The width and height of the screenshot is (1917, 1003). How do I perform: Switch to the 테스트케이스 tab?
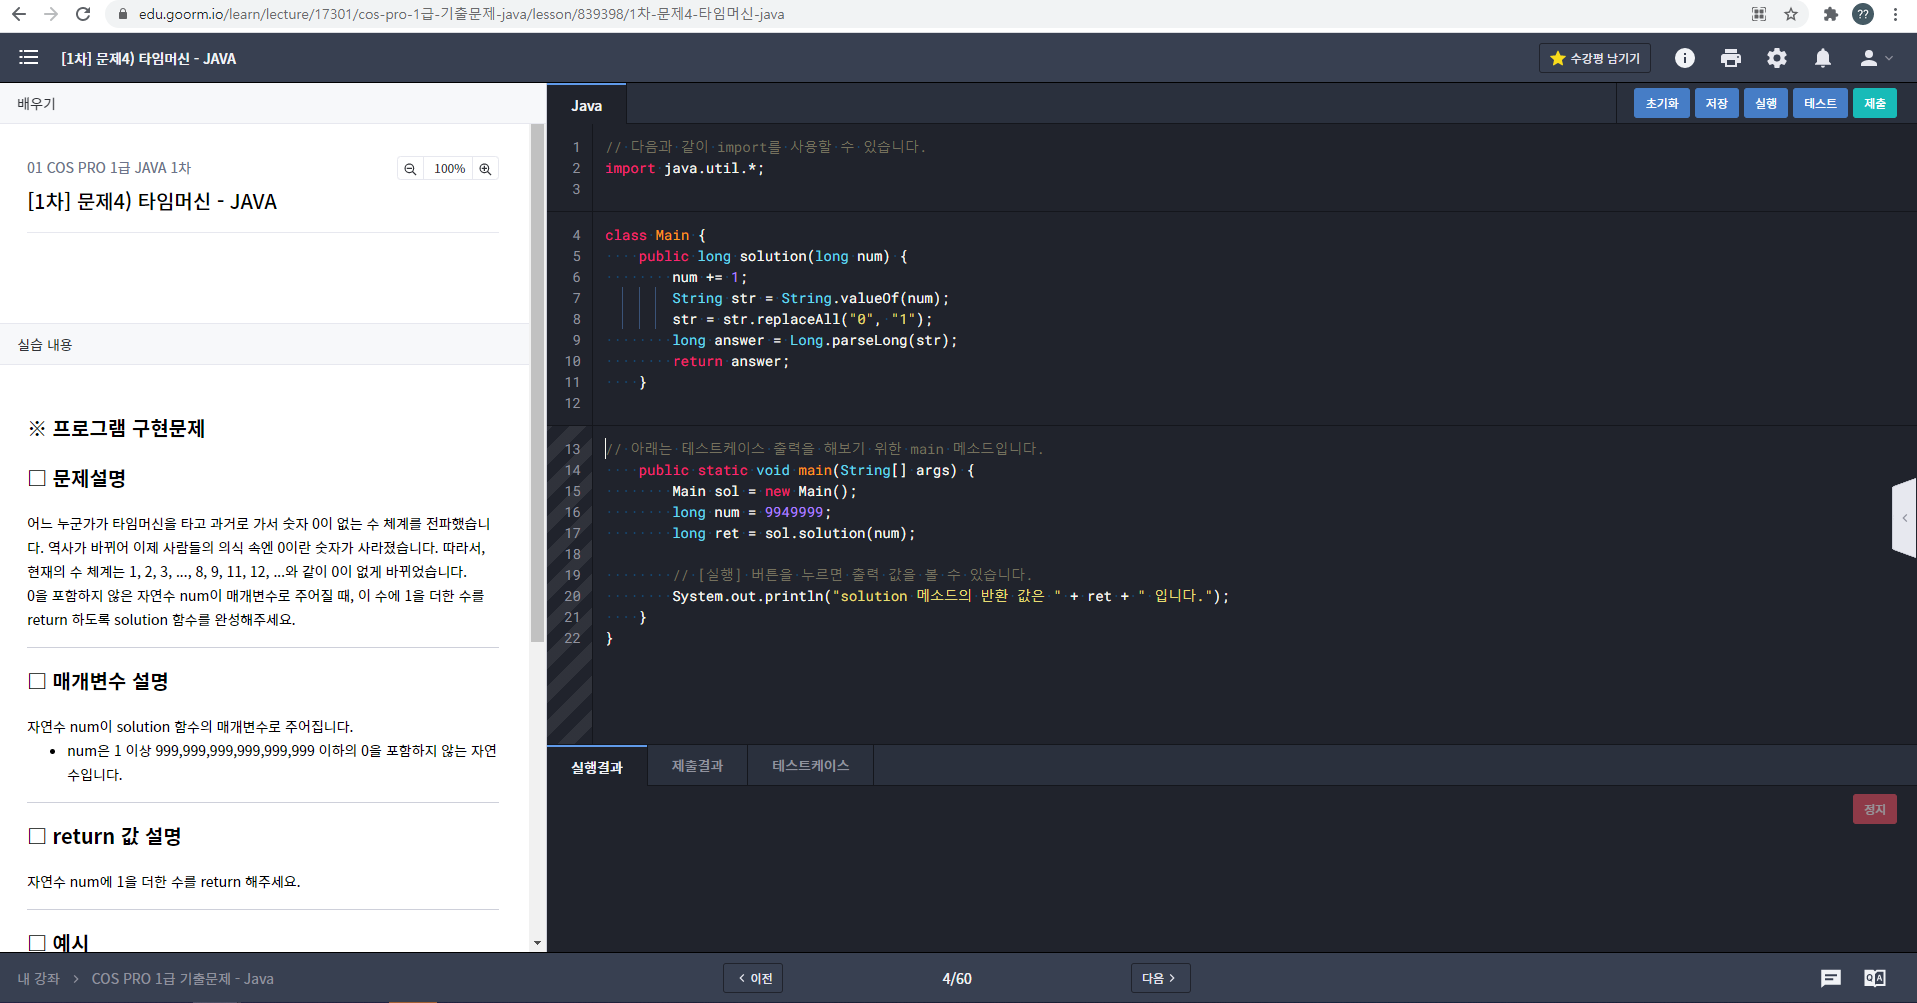click(x=810, y=766)
